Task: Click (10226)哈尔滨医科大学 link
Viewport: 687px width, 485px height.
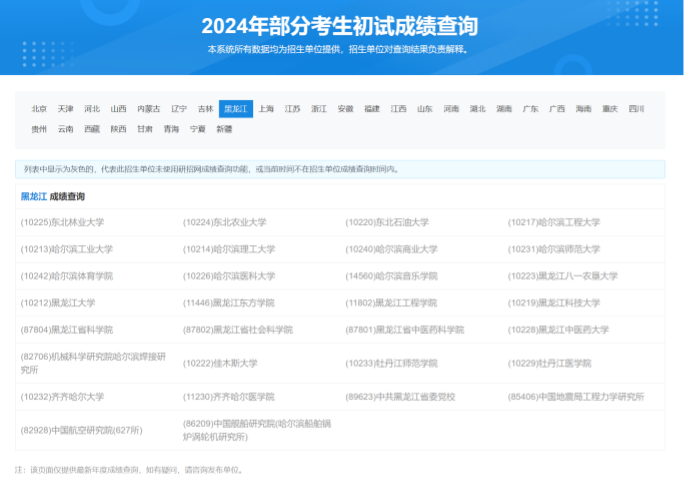Action: pos(229,276)
